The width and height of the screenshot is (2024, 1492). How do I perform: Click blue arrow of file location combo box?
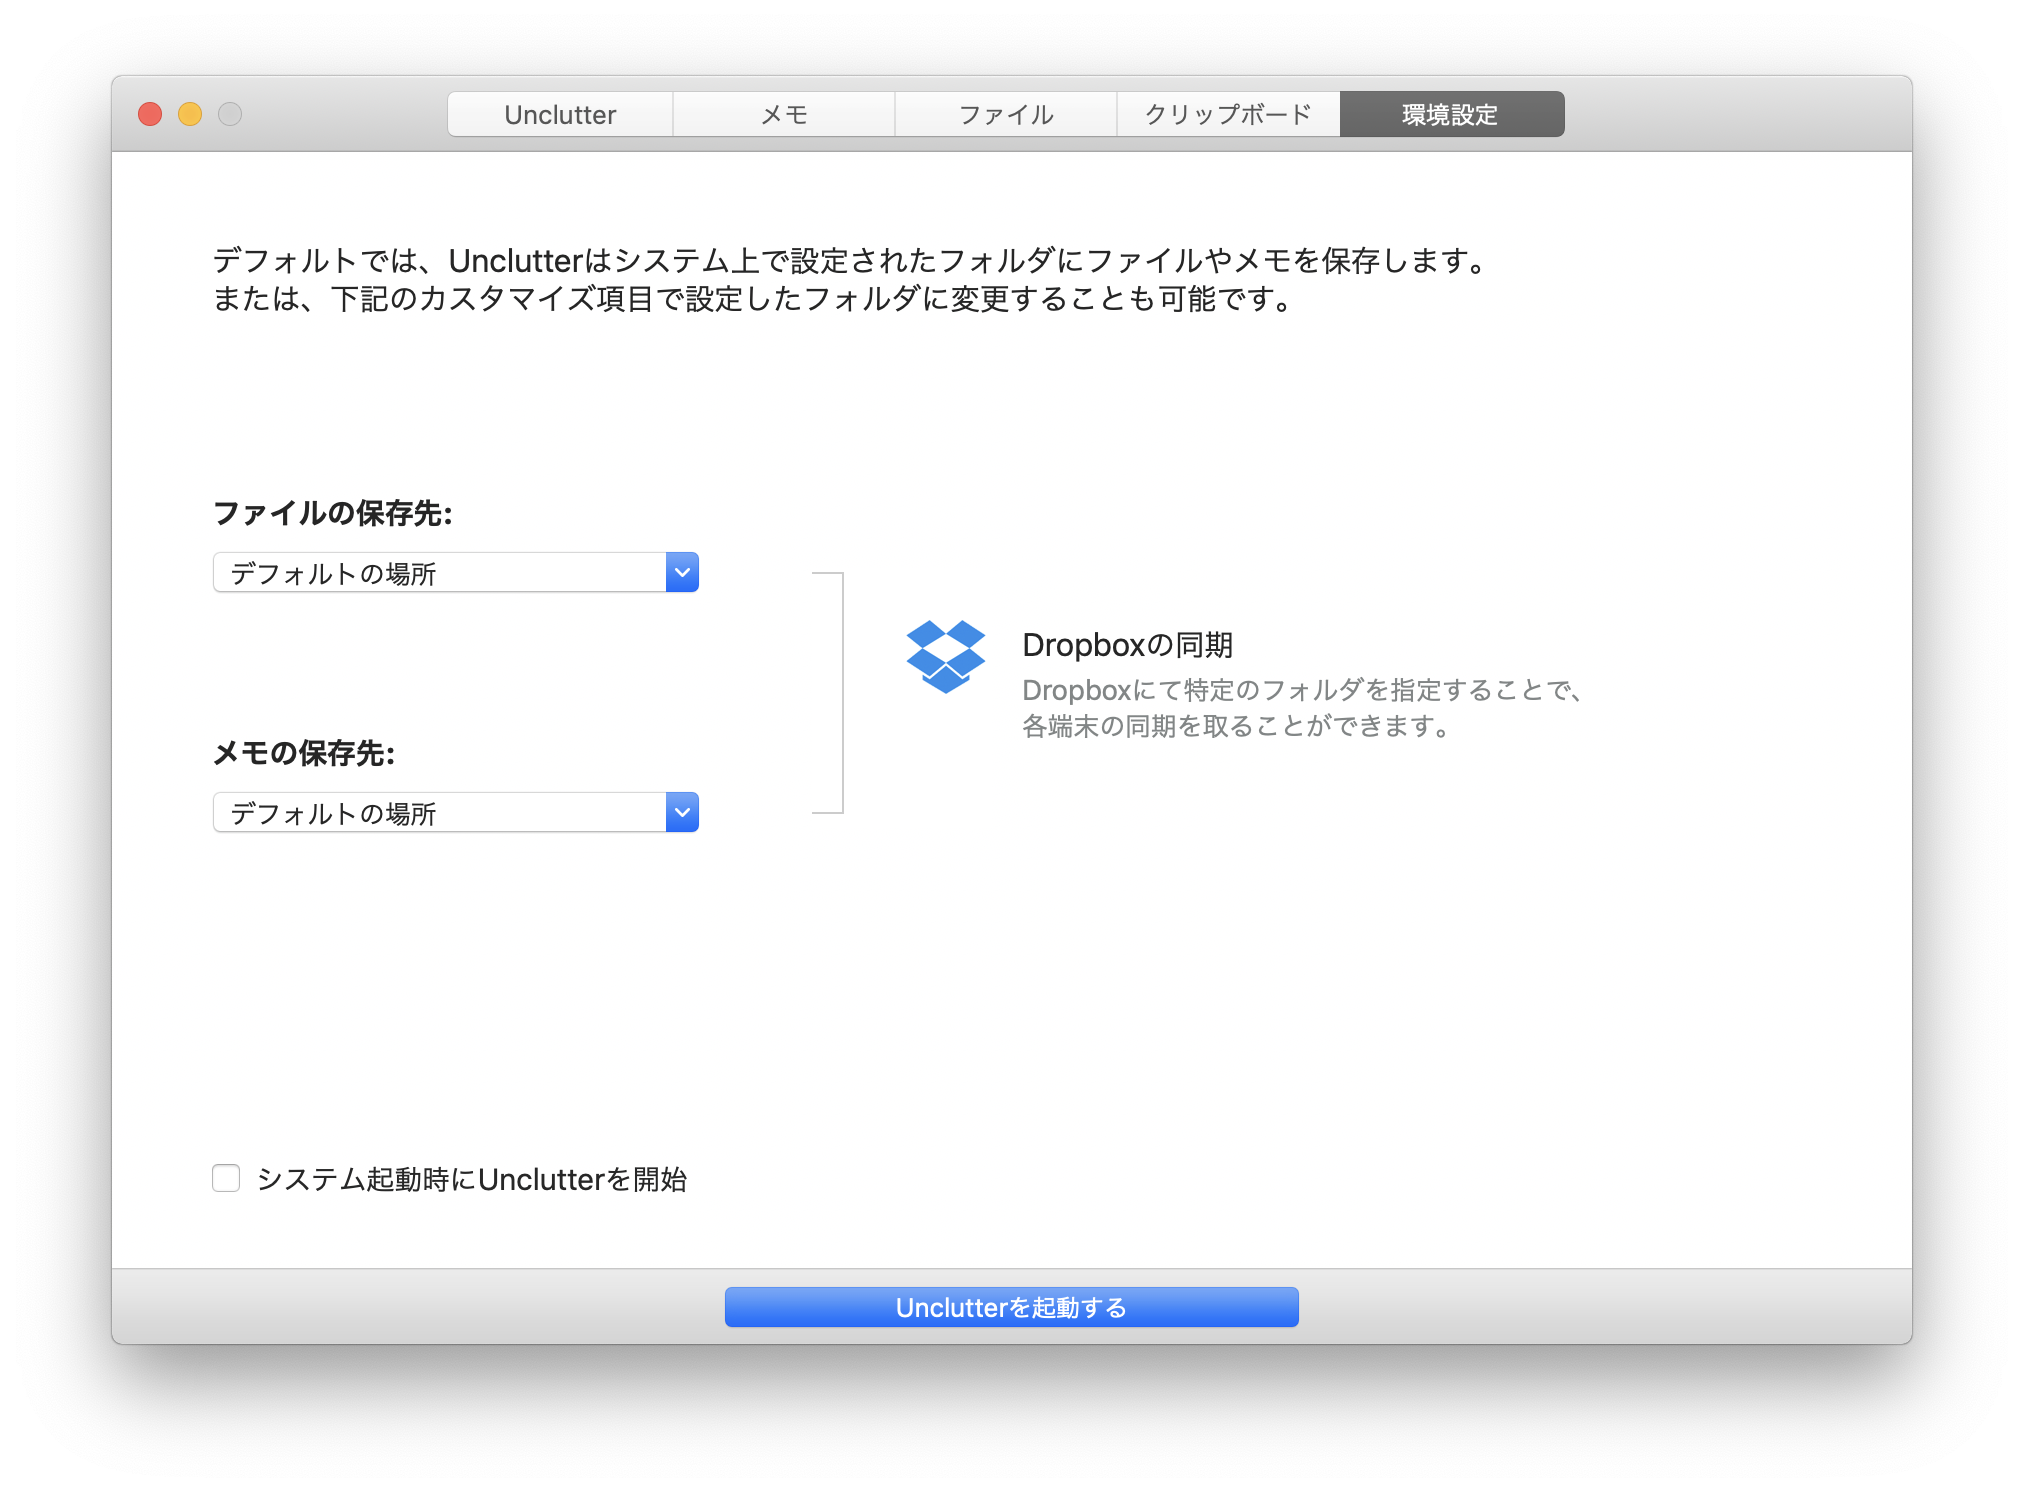[682, 573]
